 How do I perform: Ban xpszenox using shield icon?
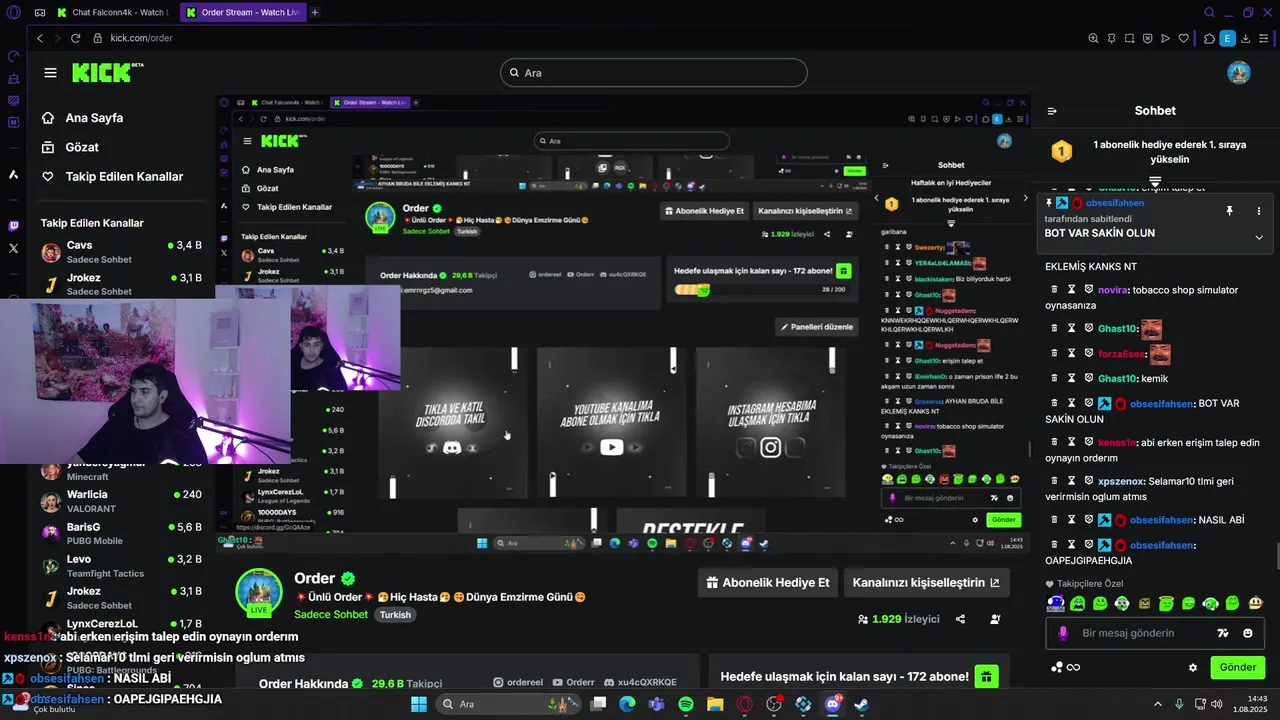tap(1088, 481)
